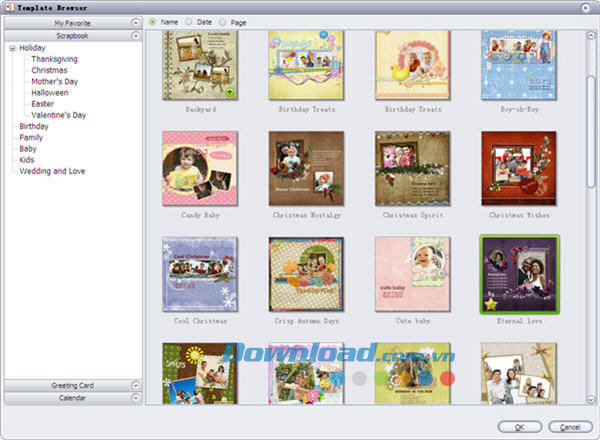Click the Cancel button
Viewport: 600px width, 440px height.
pyautogui.click(x=570, y=427)
